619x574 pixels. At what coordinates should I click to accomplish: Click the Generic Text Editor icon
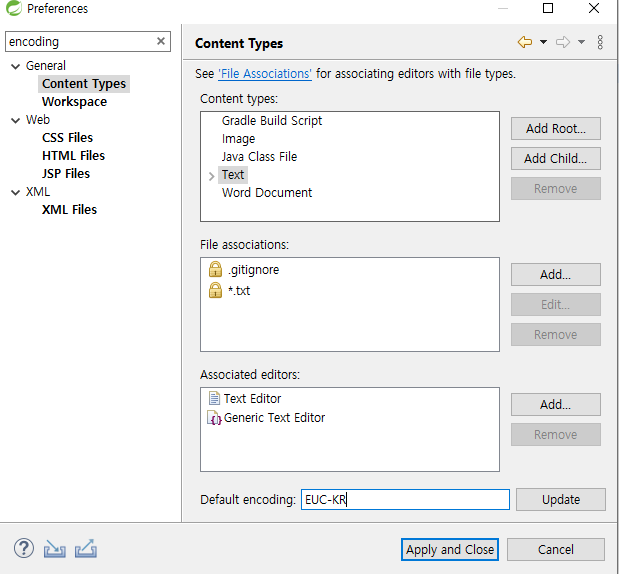point(214,418)
